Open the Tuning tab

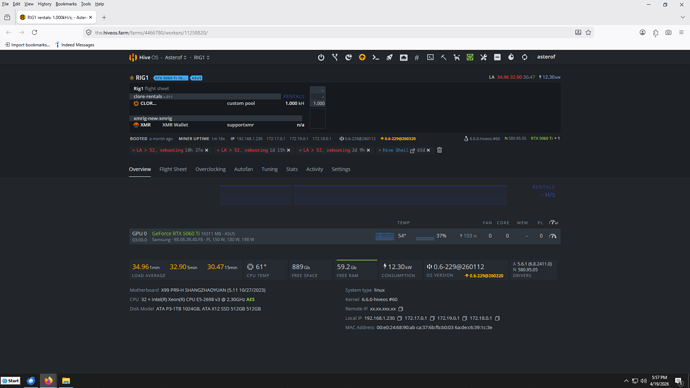click(x=269, y=169)
